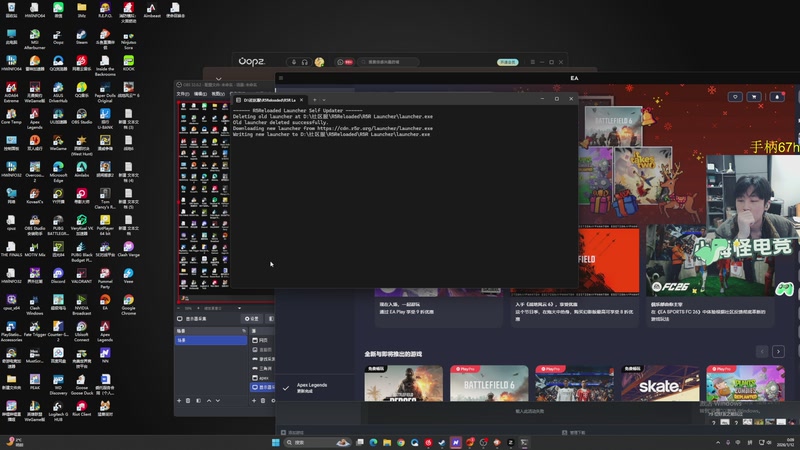Image resolution: width=800 pixels, height=450 pixels.
Task: Open the 编辑 menu in OBS
Action: 201,94
